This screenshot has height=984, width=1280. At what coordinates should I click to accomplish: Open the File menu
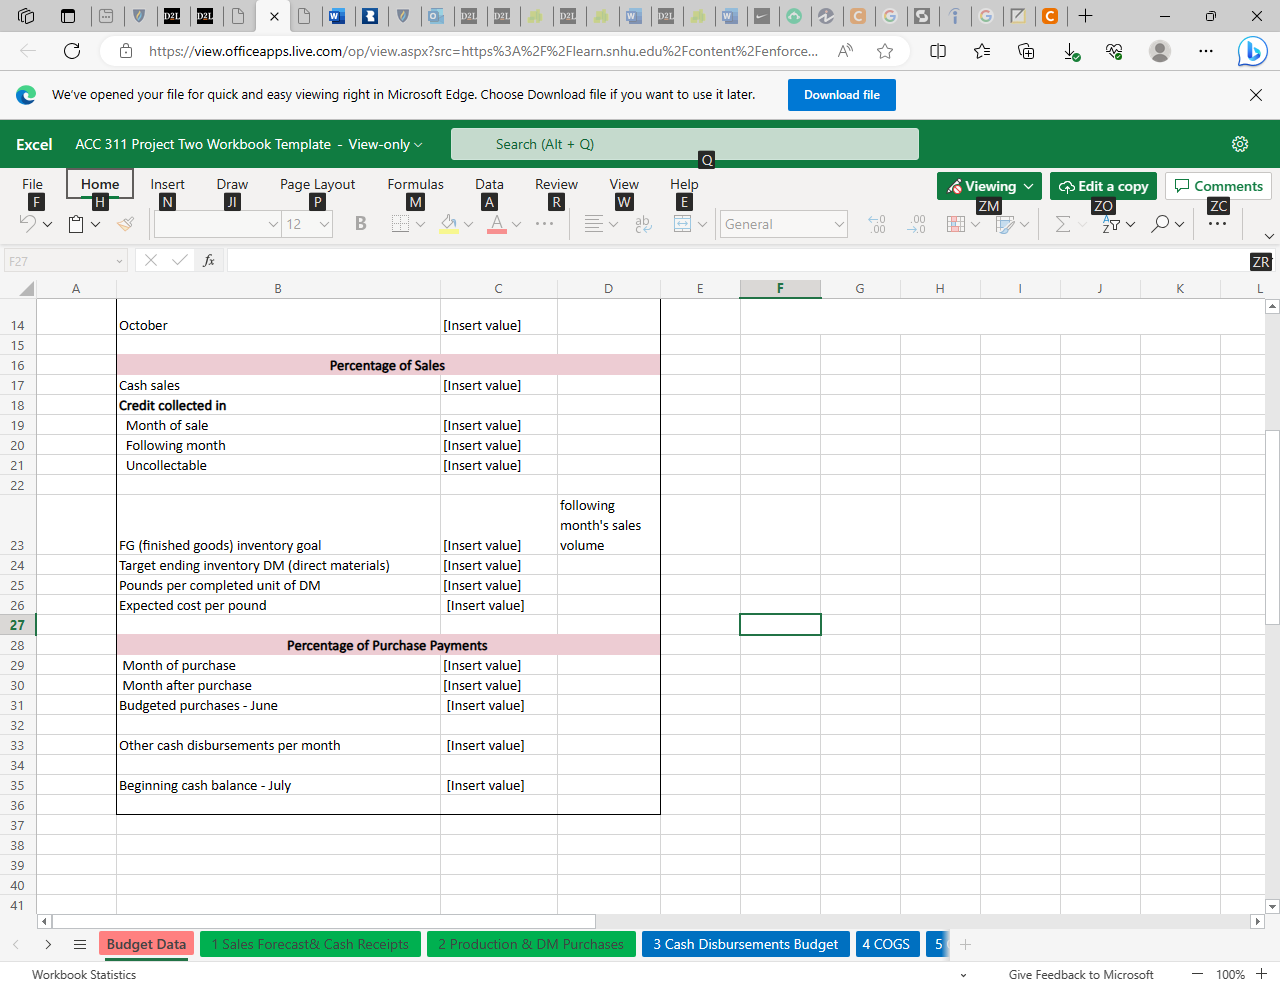click(x=32, y=184)
